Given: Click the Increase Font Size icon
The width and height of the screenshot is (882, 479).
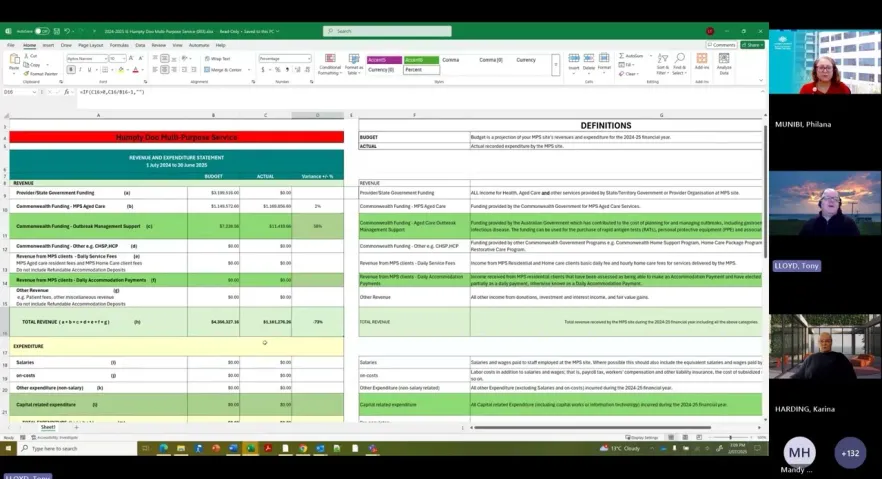Looking at the screenshot, I should coord(131,58).
